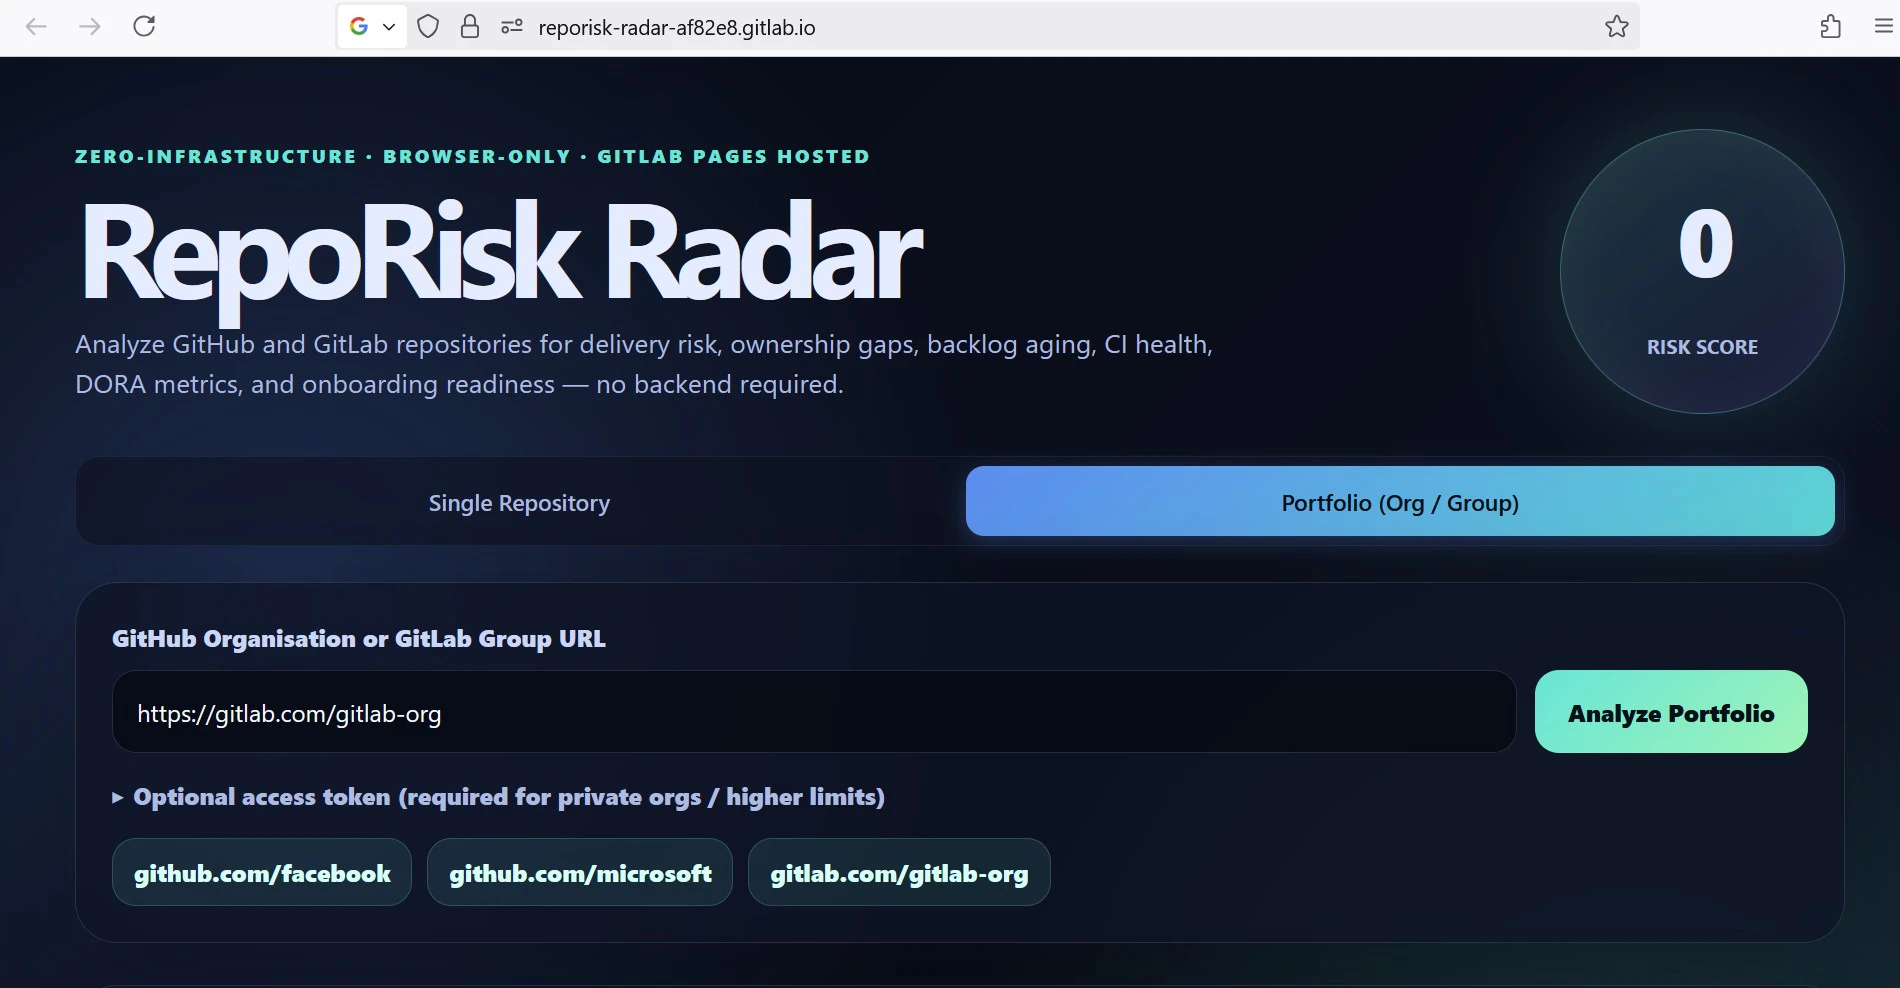The image size is (1900, 988).
Task: Switch to the Single Repository tab
Action: click(x=519, y=502)
